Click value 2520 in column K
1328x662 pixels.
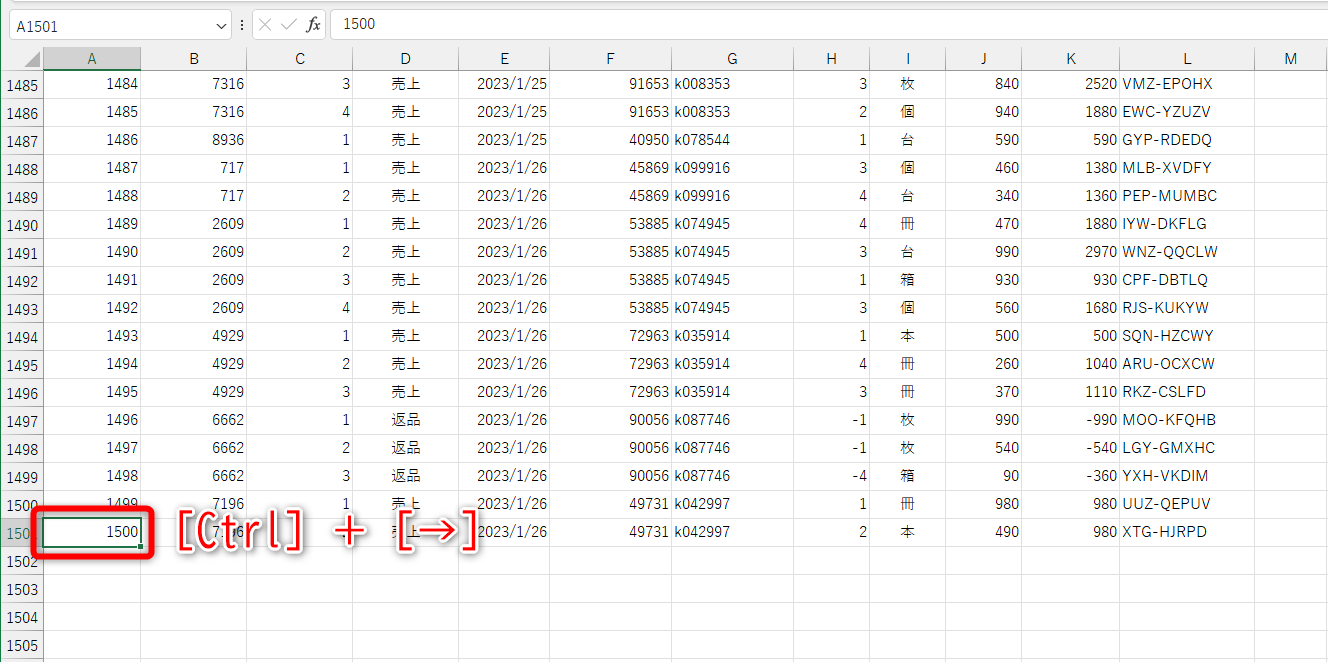point(1071,84)
